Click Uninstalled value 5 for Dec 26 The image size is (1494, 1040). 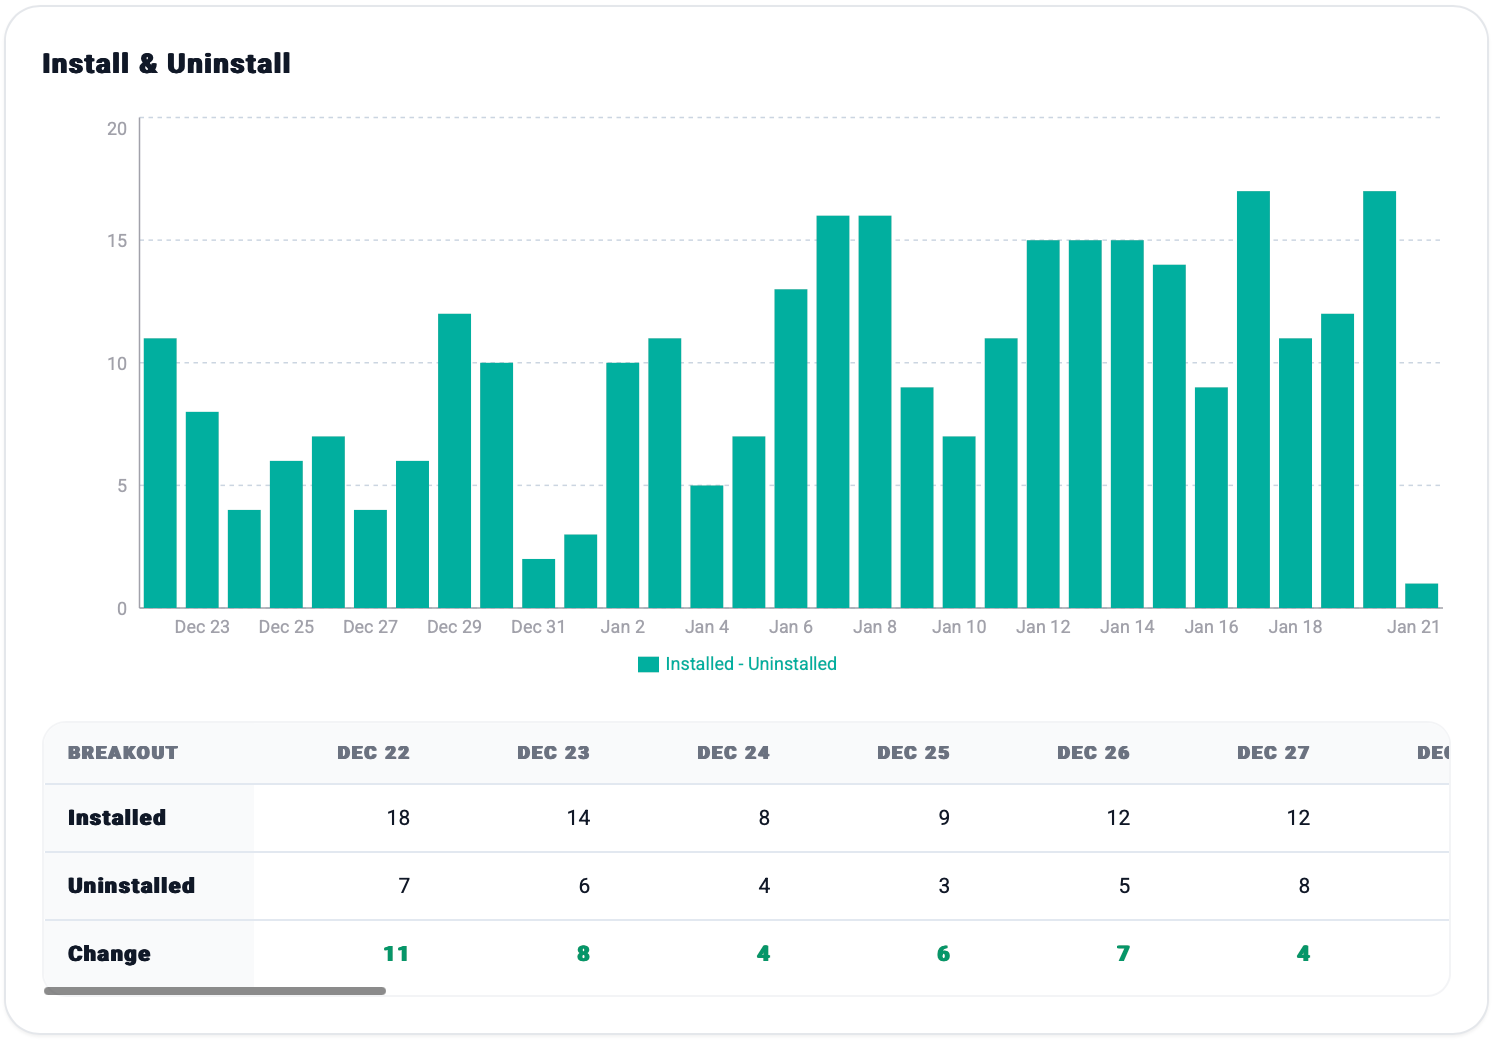(x=1124, y=886)
